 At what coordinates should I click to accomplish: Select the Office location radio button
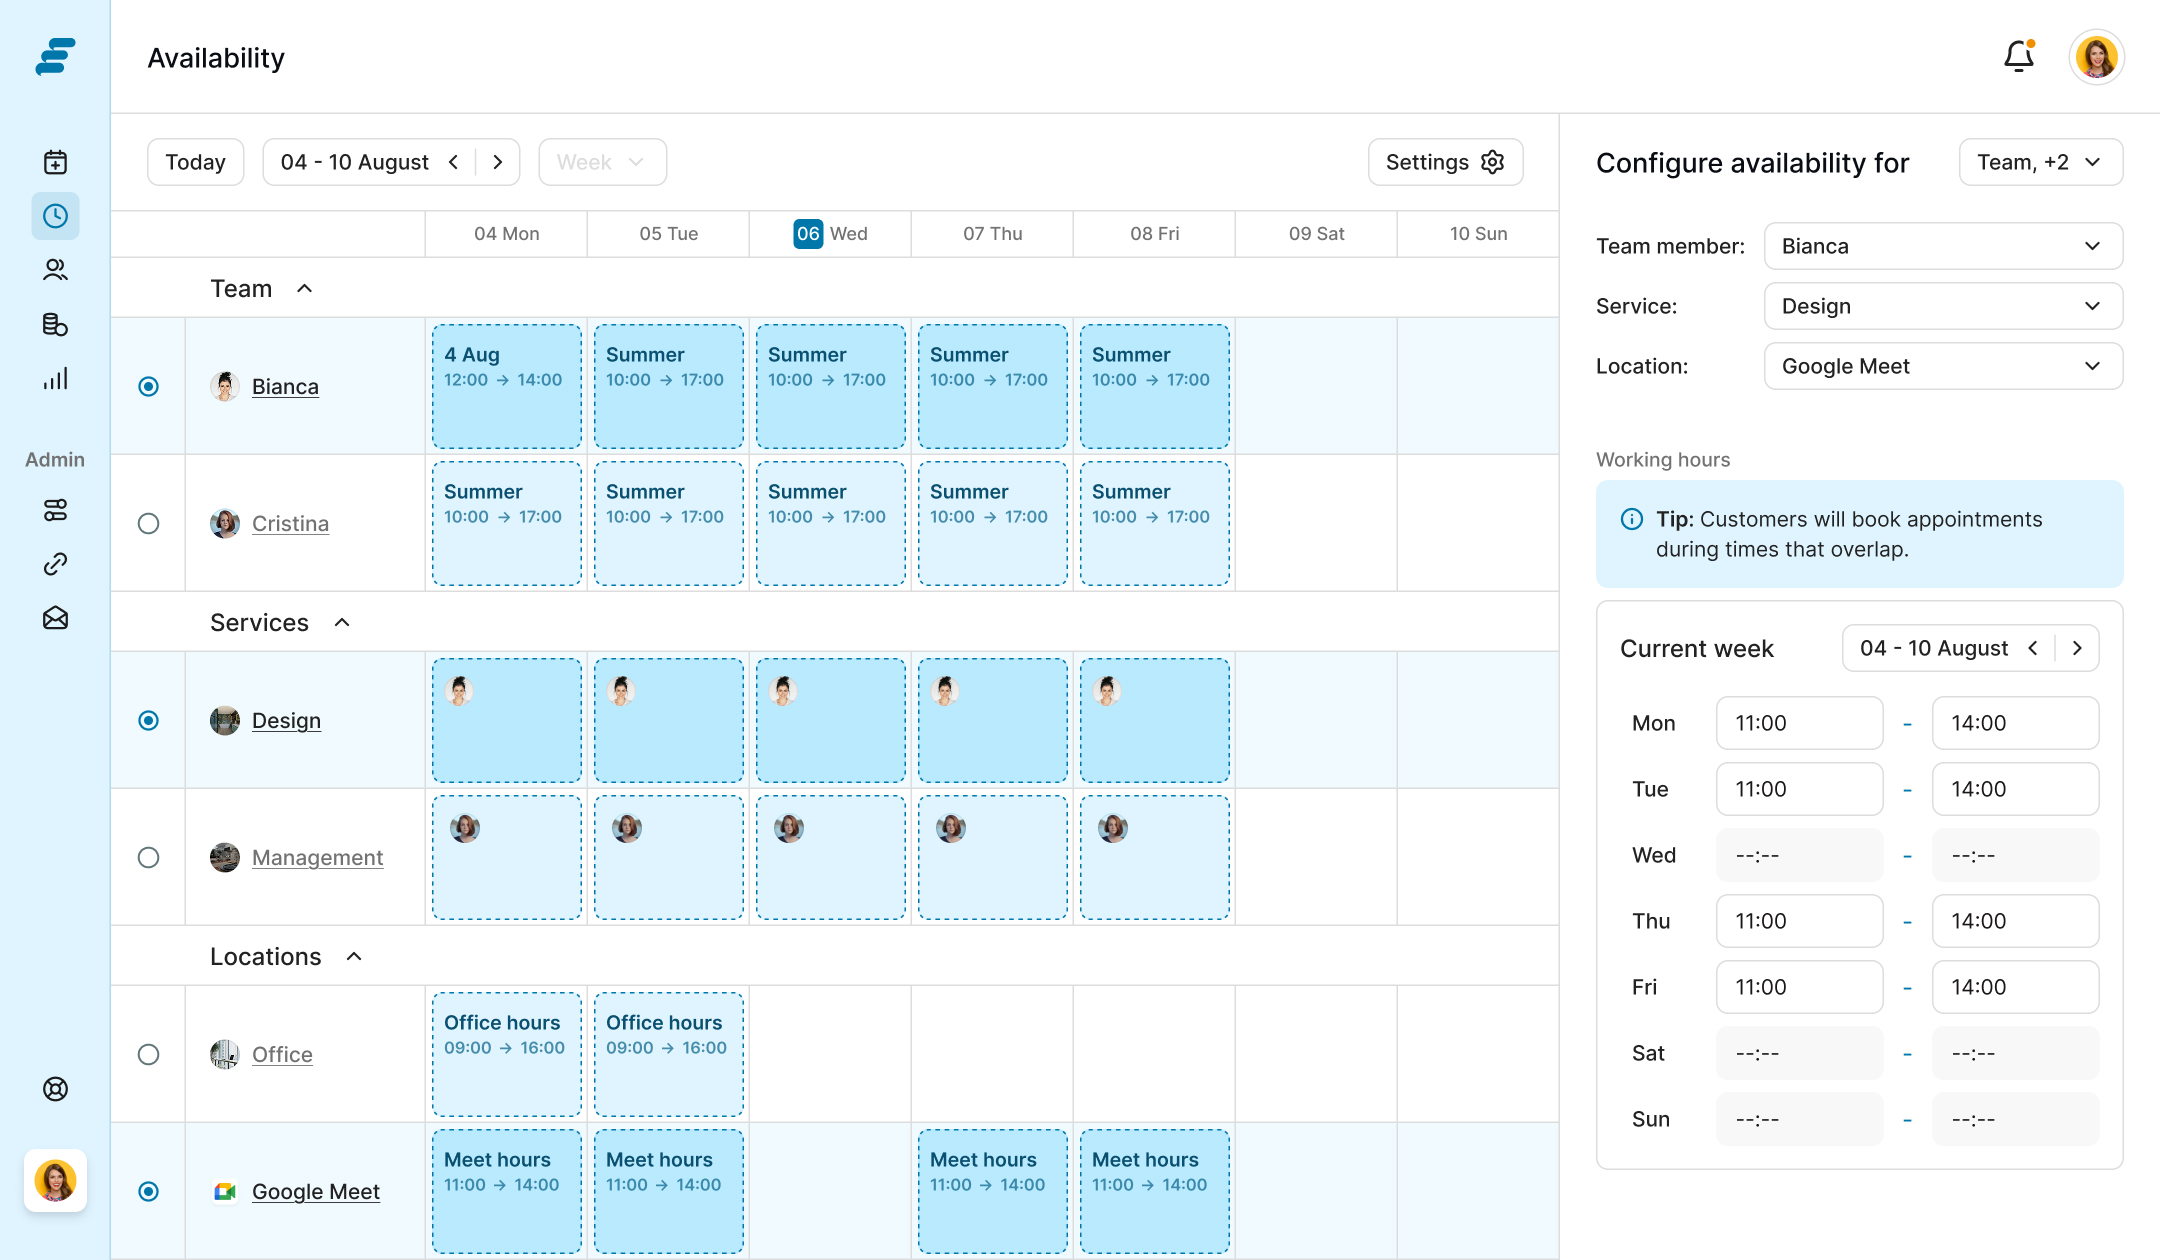[148, 1054]
